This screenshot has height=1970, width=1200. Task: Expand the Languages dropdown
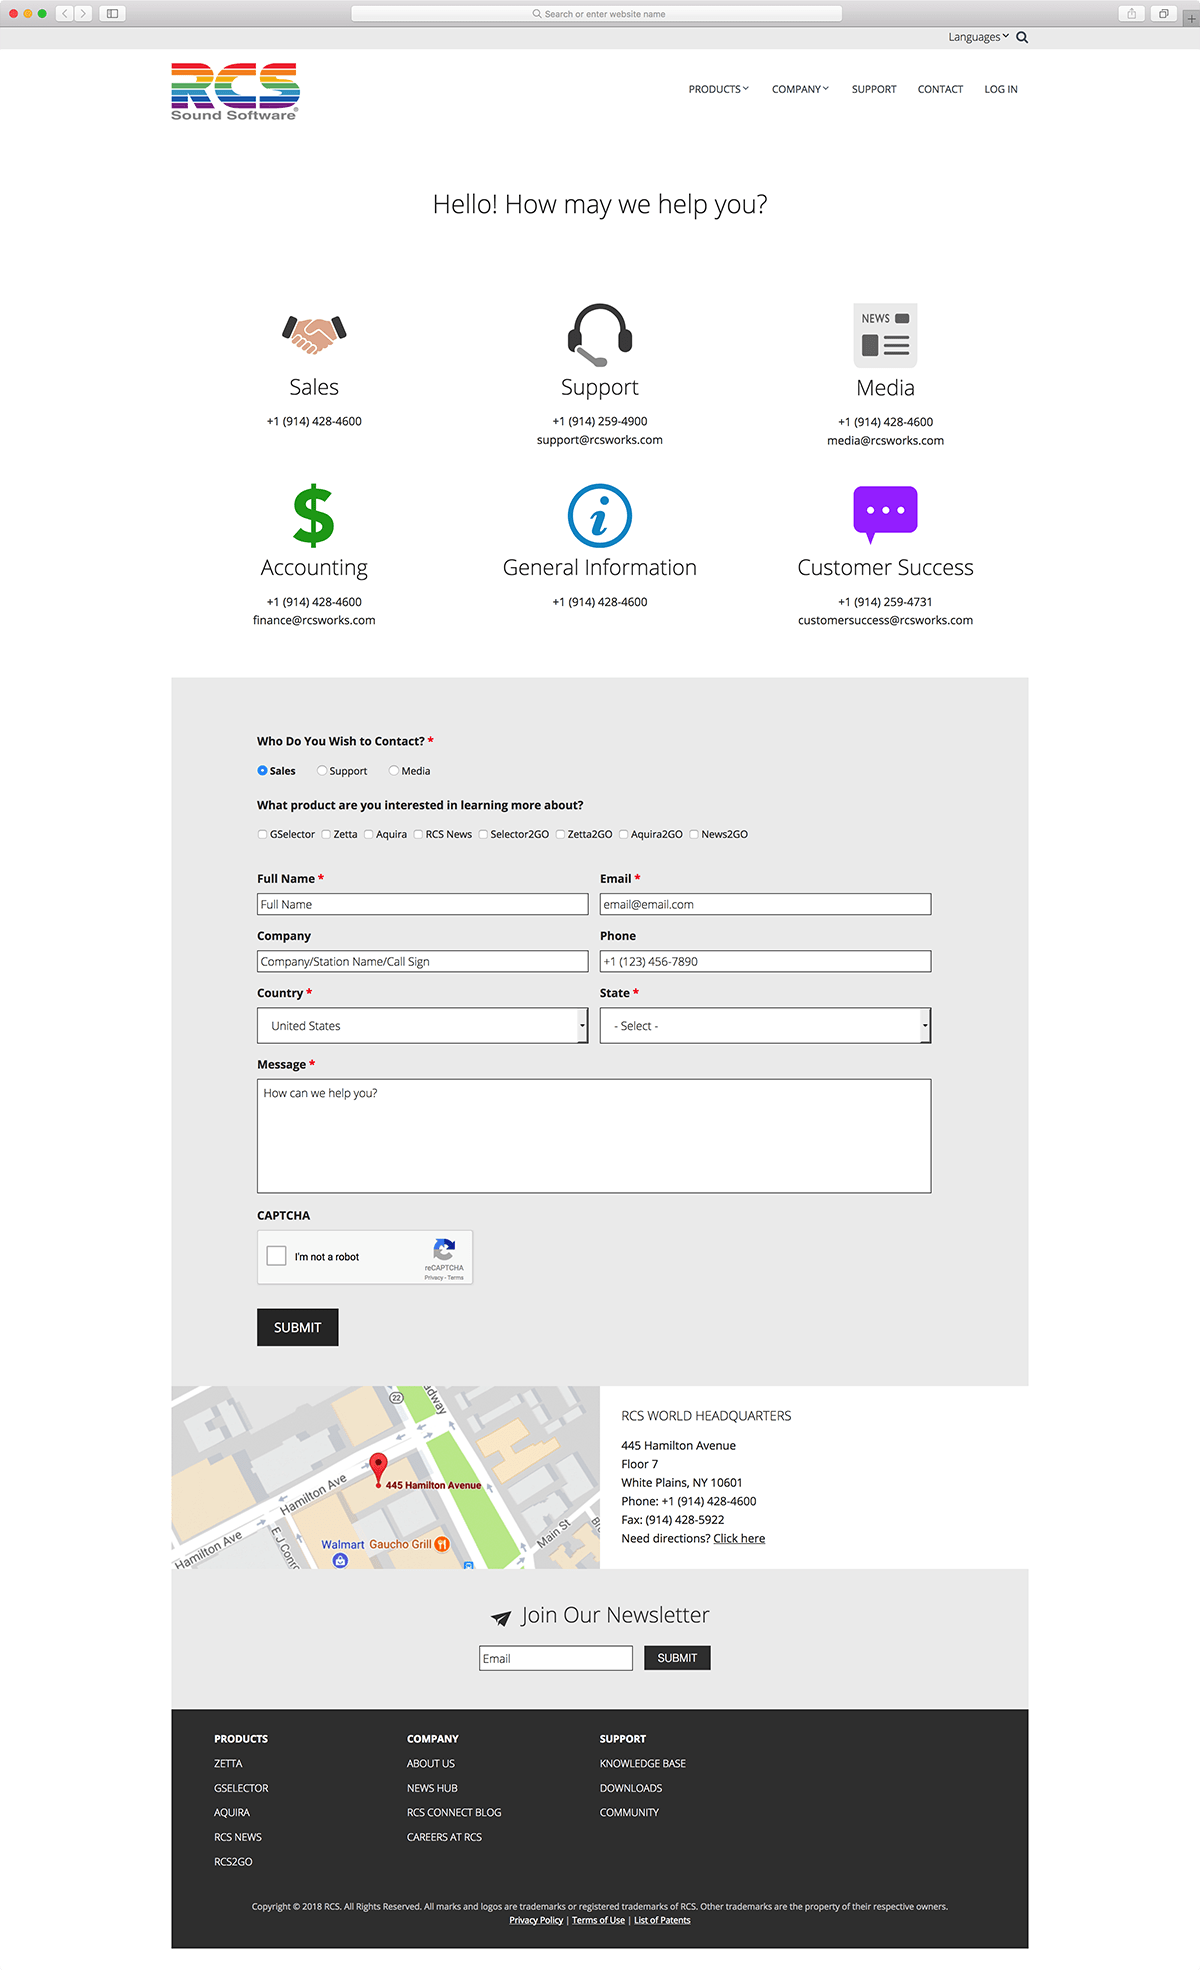[978, 37]
